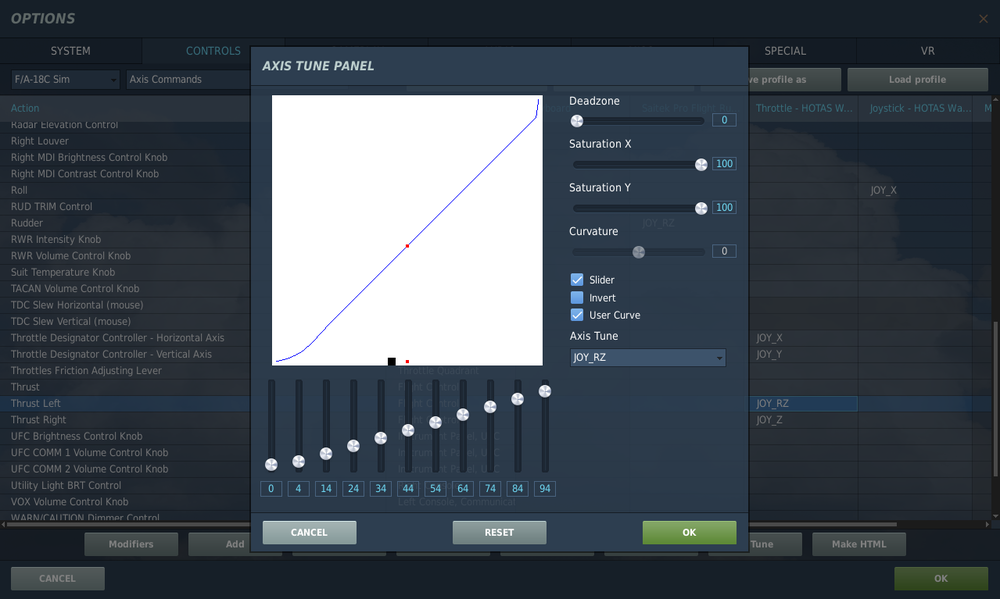Click the Deadzone slider handle
The image size is (1000, 599).
pos(577,121)
